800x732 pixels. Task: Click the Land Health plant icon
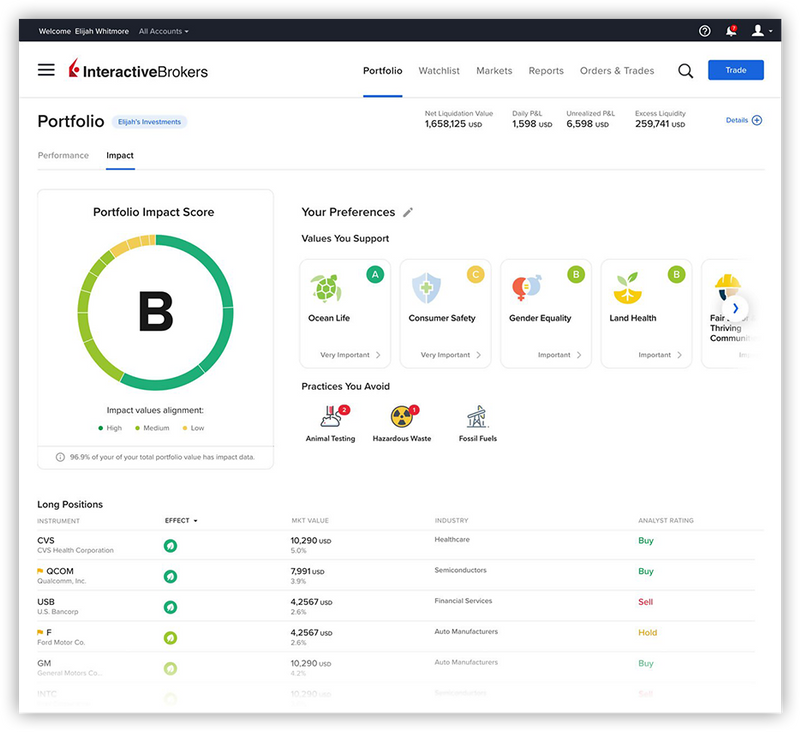pyautogui.click(x=628, y=288)
